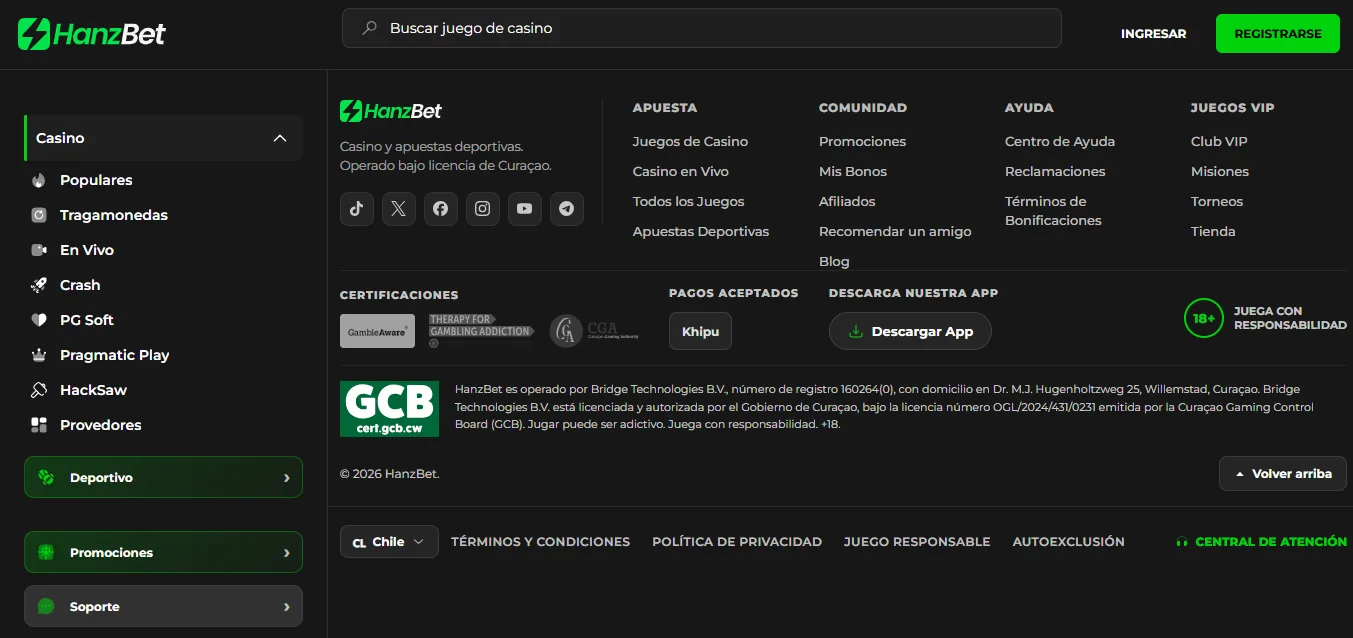
Task: Open HanzBet TikTok social icon
Action: (357, 209)
